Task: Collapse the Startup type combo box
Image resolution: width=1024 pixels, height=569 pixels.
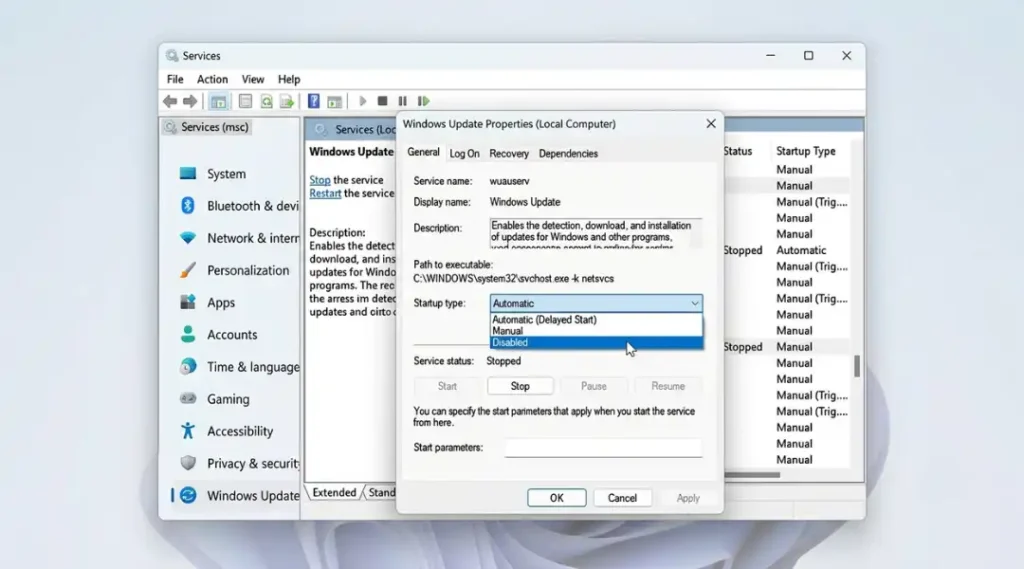Action: (x=596, y=303)
